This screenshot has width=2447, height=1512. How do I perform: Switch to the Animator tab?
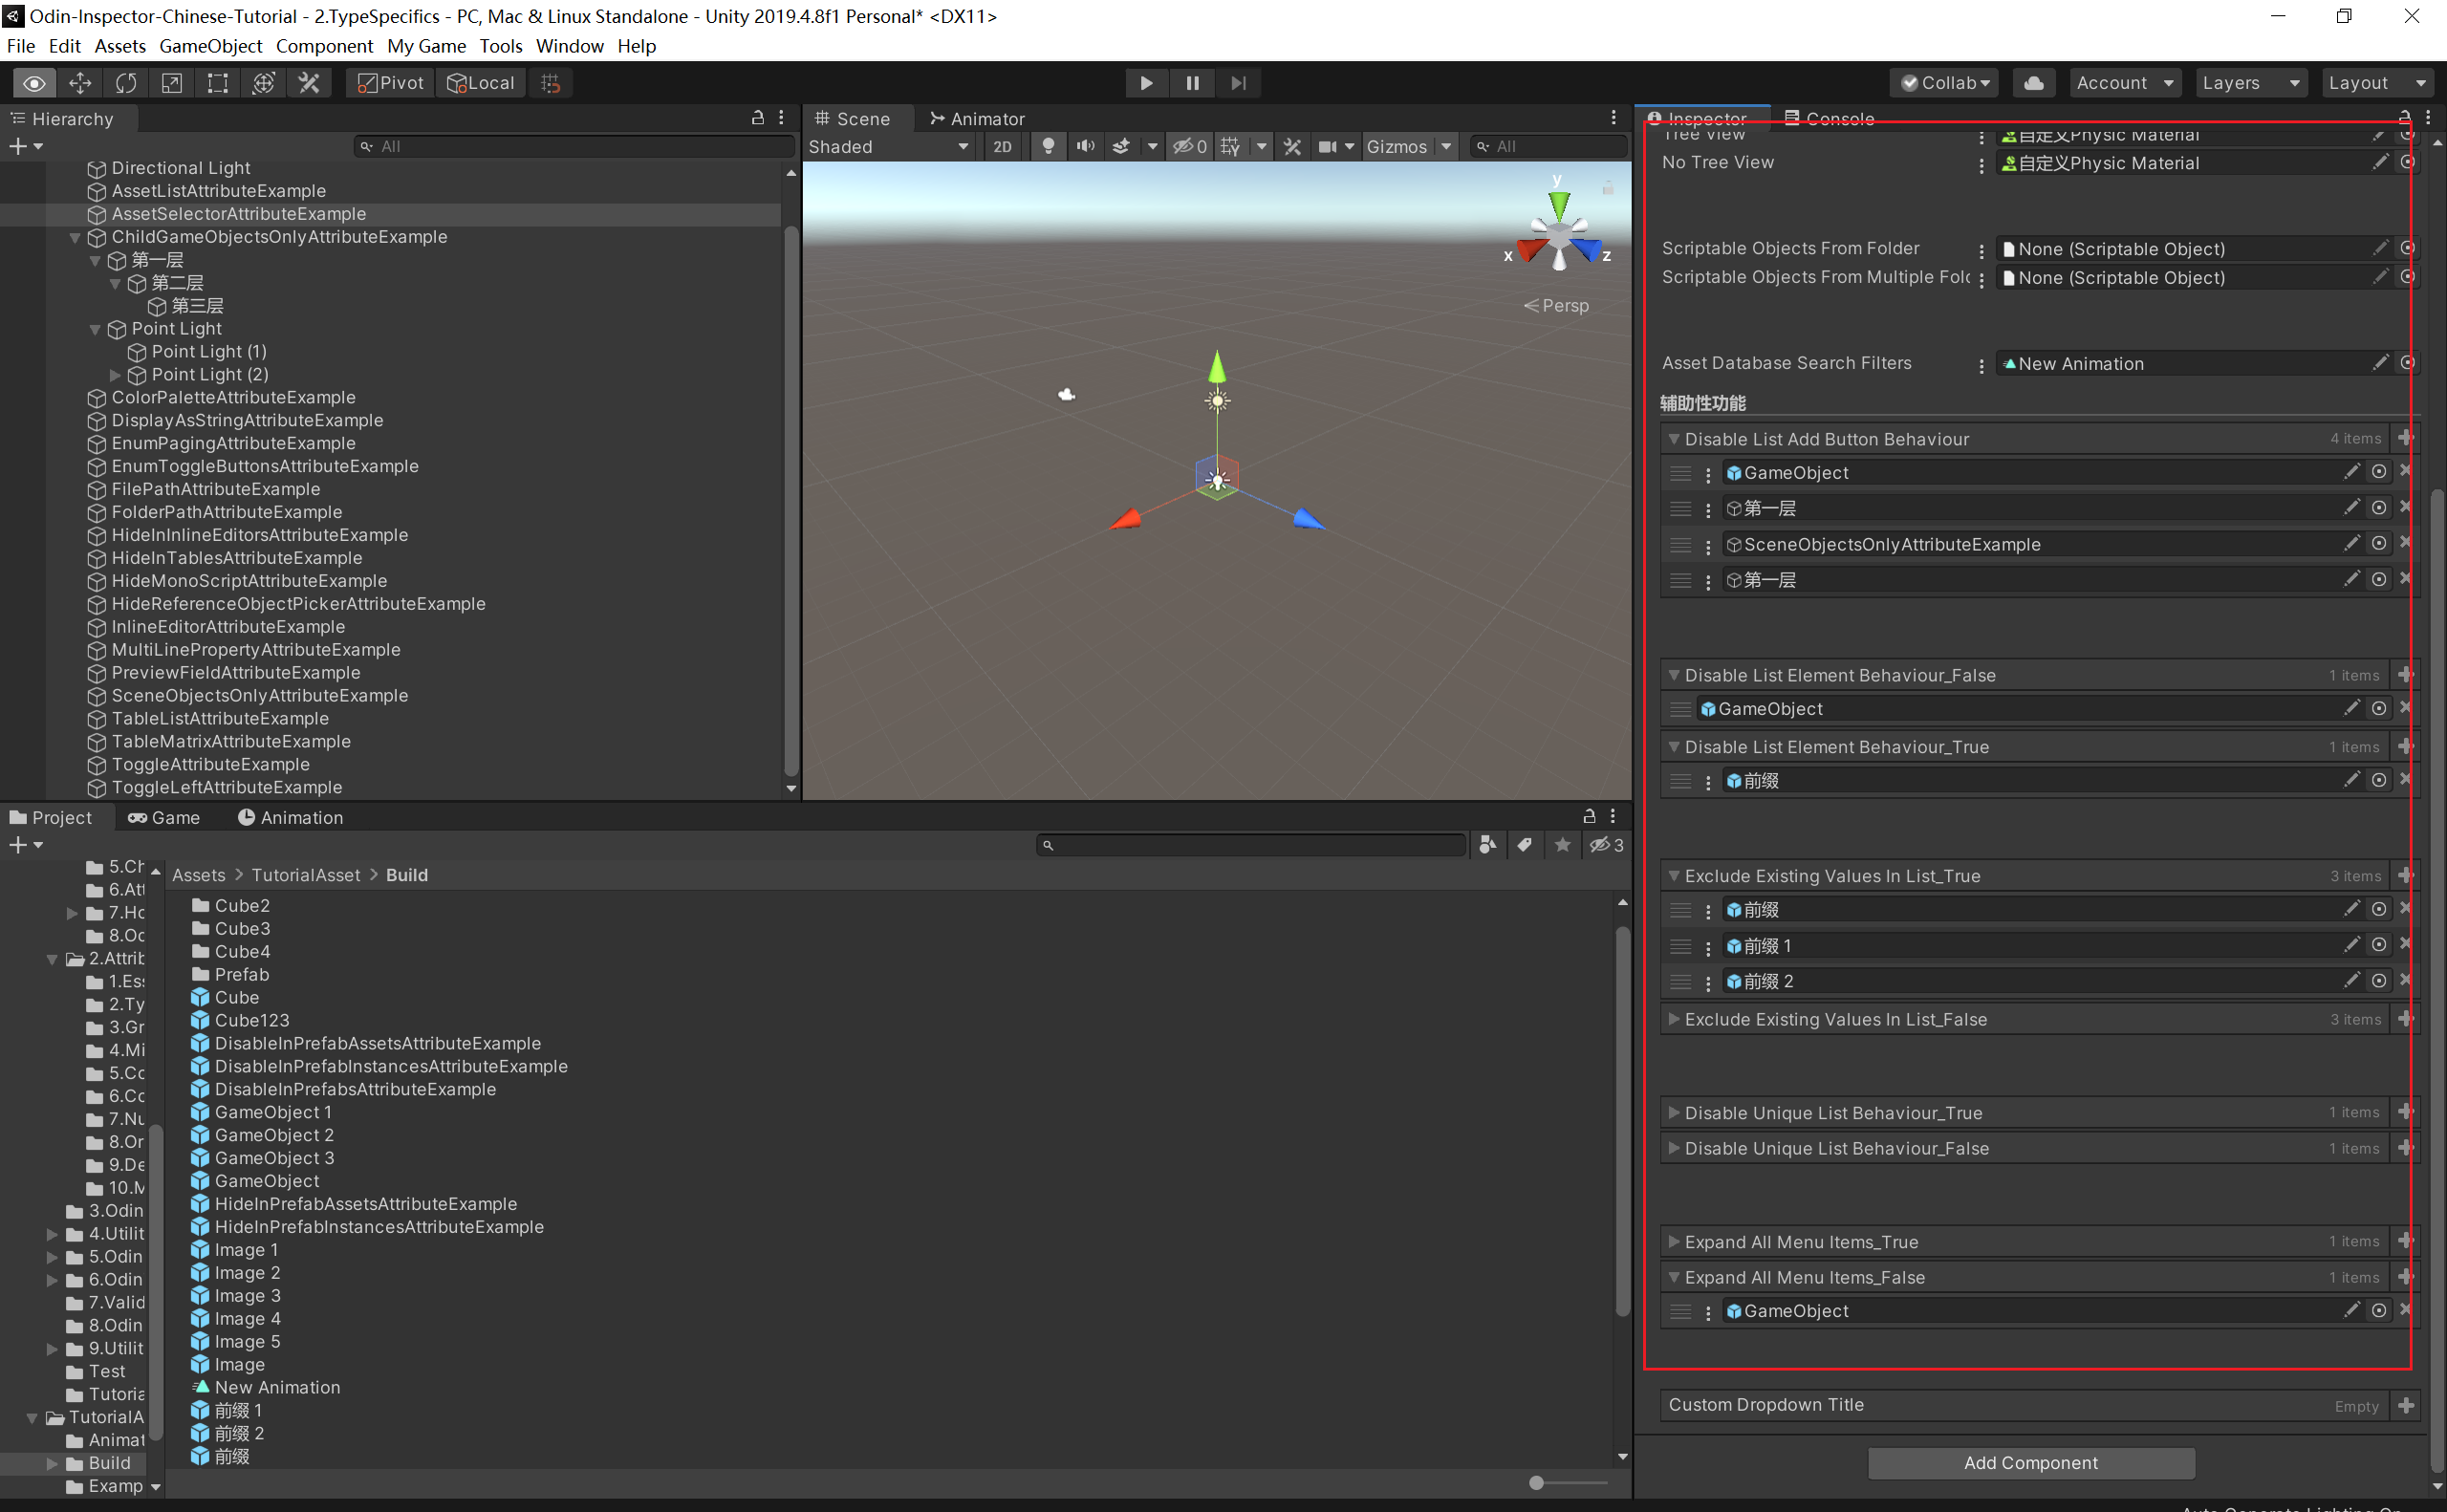coord(977,119)
